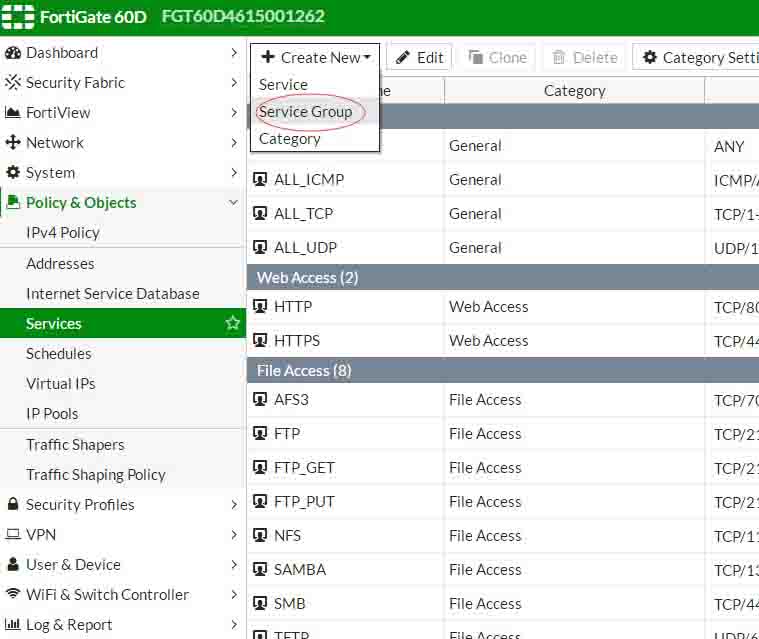The height and width of the screenshot is (639, 759).
Task: Click the SMB service icon
Action: point(260,603)
